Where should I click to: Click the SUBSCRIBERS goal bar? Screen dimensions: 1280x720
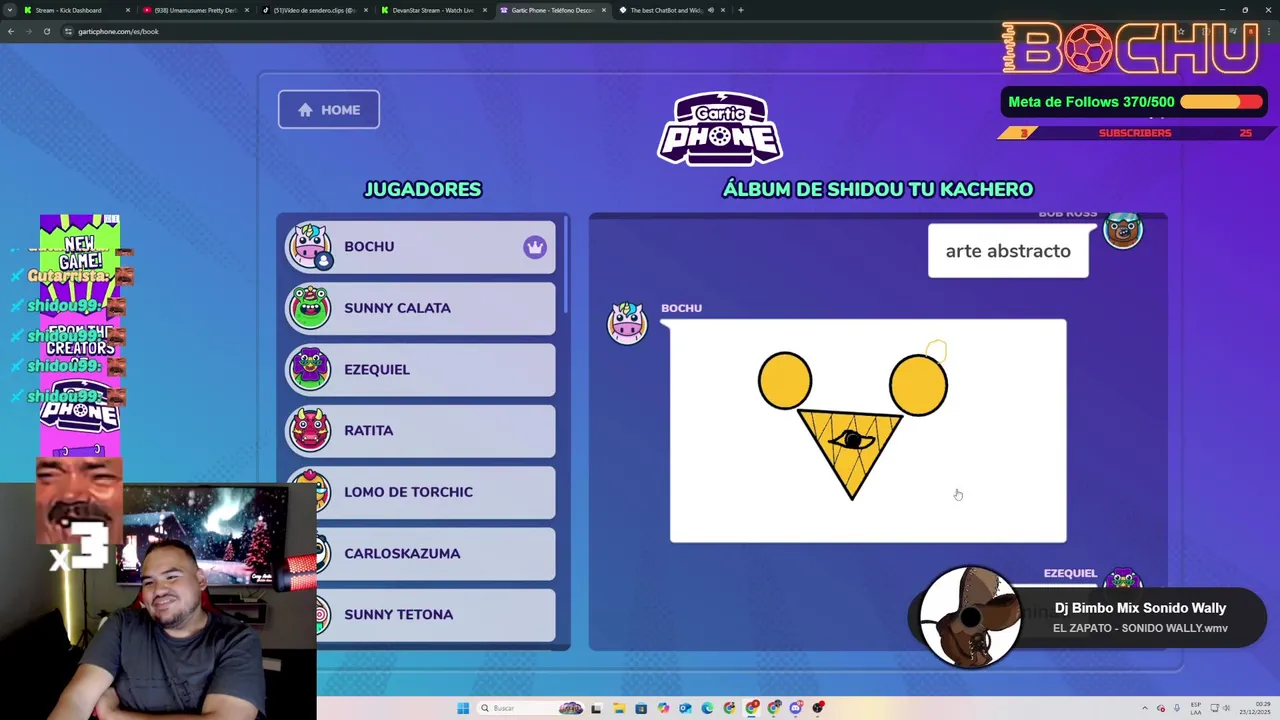(1134, 133)
